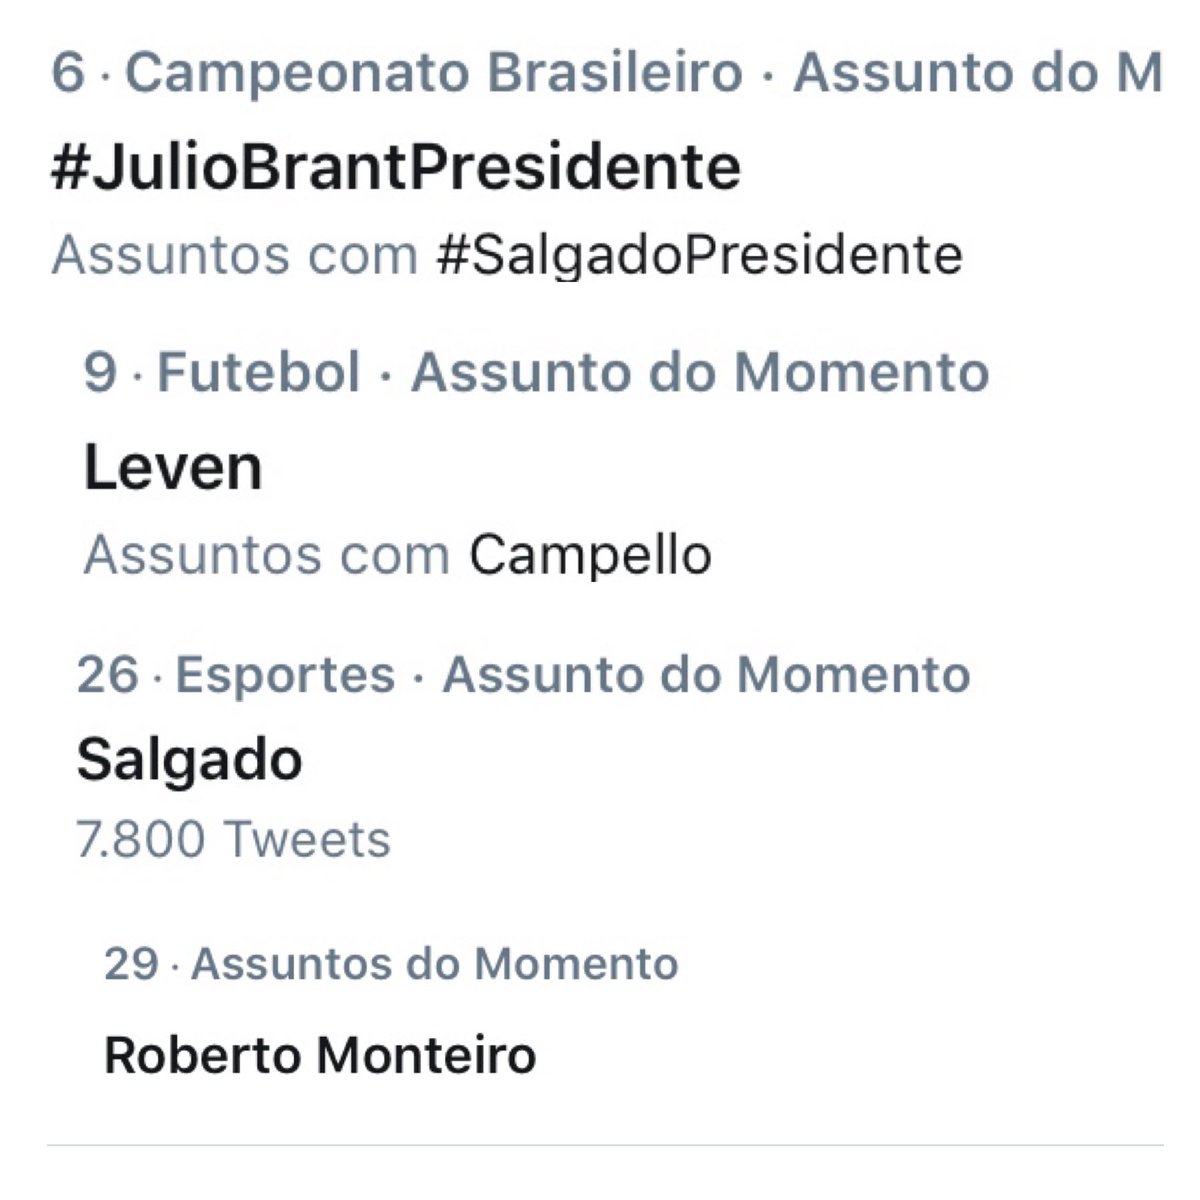The width and height of the screenshot is (1200, 1200).
Task: Click the 7.800 Tweets count
Action: point(233,838)
